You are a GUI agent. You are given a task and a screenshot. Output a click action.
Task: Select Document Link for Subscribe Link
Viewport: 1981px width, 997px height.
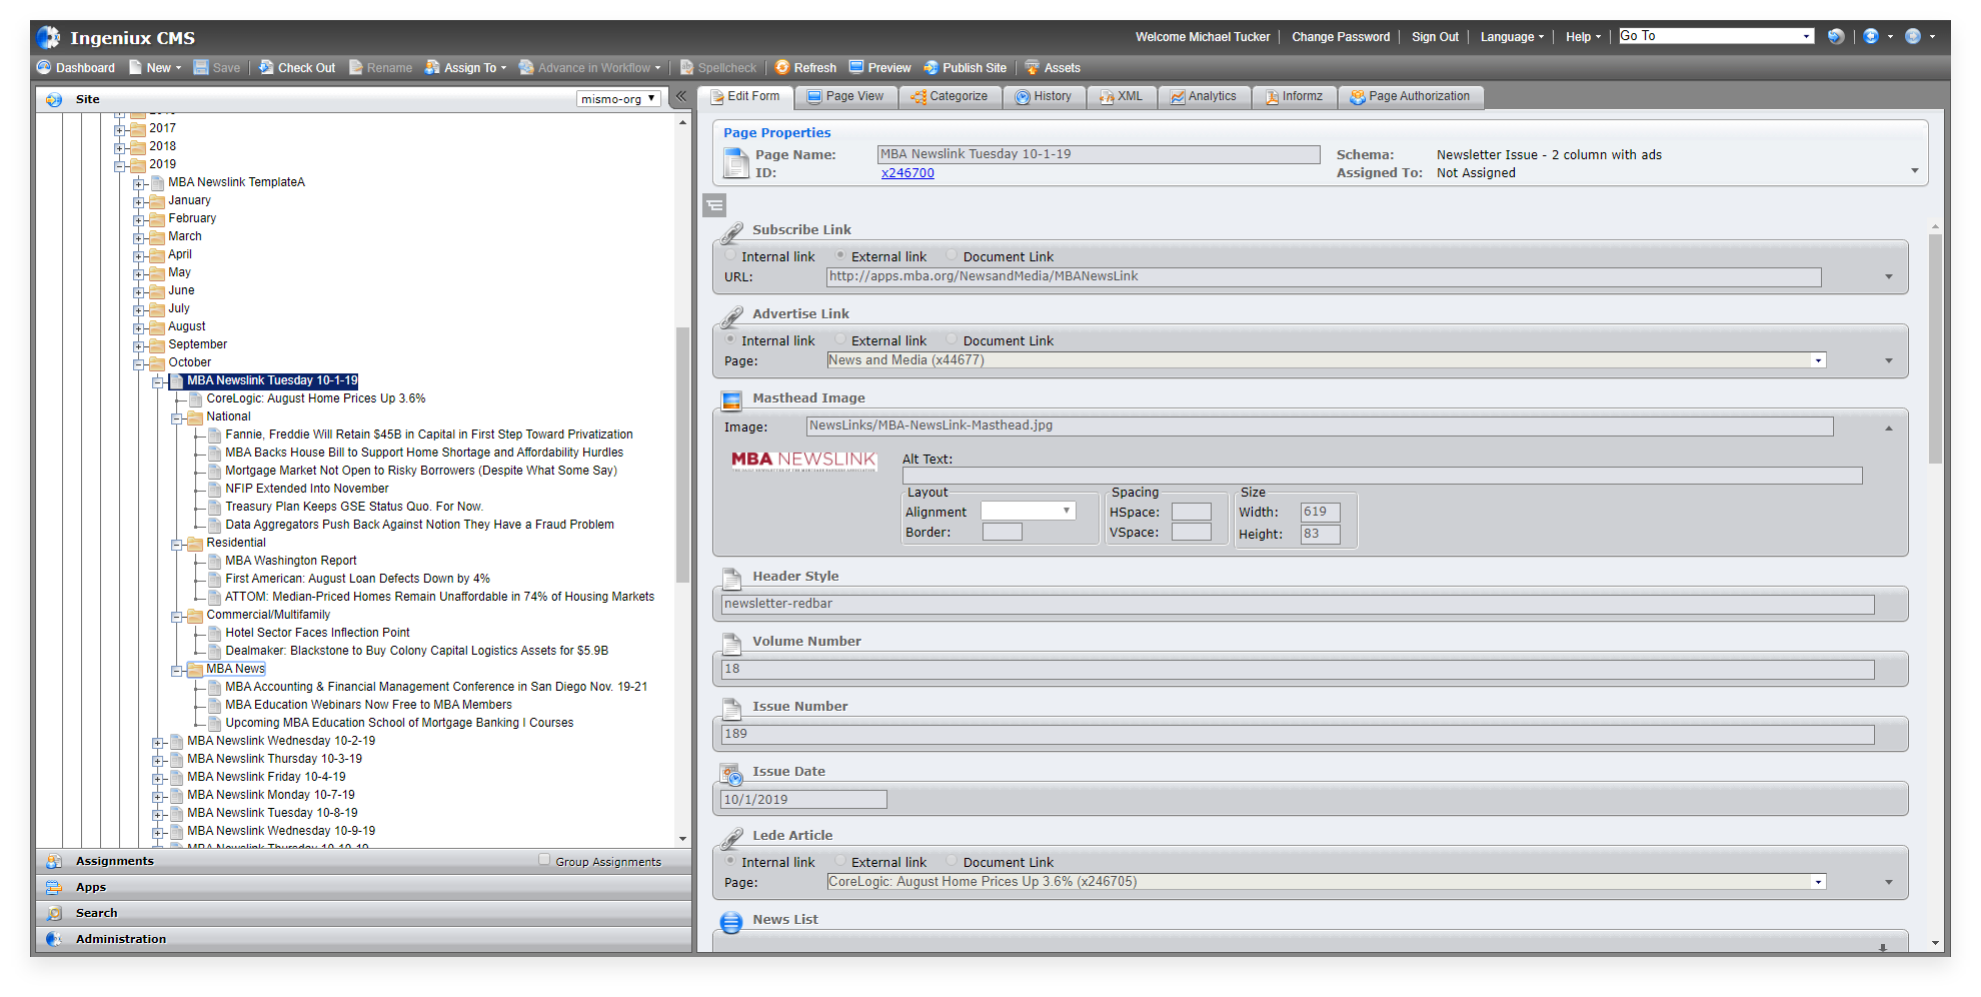[x=952, y=255]
